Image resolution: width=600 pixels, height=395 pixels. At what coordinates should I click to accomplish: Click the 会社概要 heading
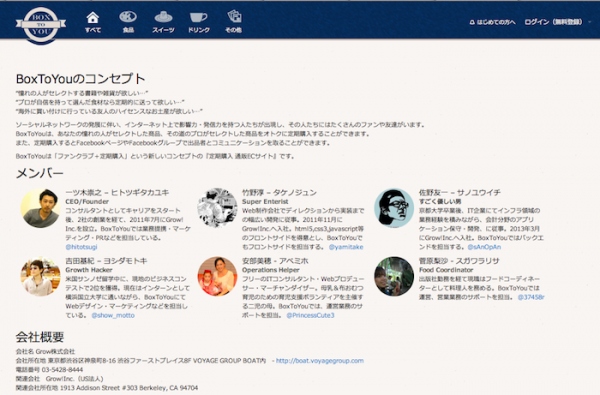click(40, 337)
